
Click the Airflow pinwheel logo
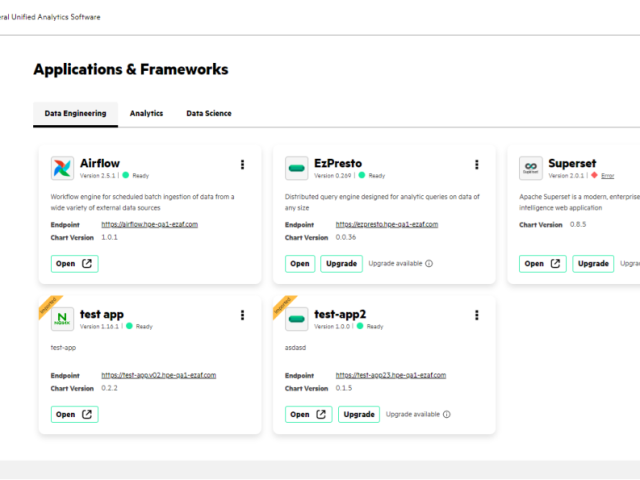pyautogui.click(x=62, y=168)
